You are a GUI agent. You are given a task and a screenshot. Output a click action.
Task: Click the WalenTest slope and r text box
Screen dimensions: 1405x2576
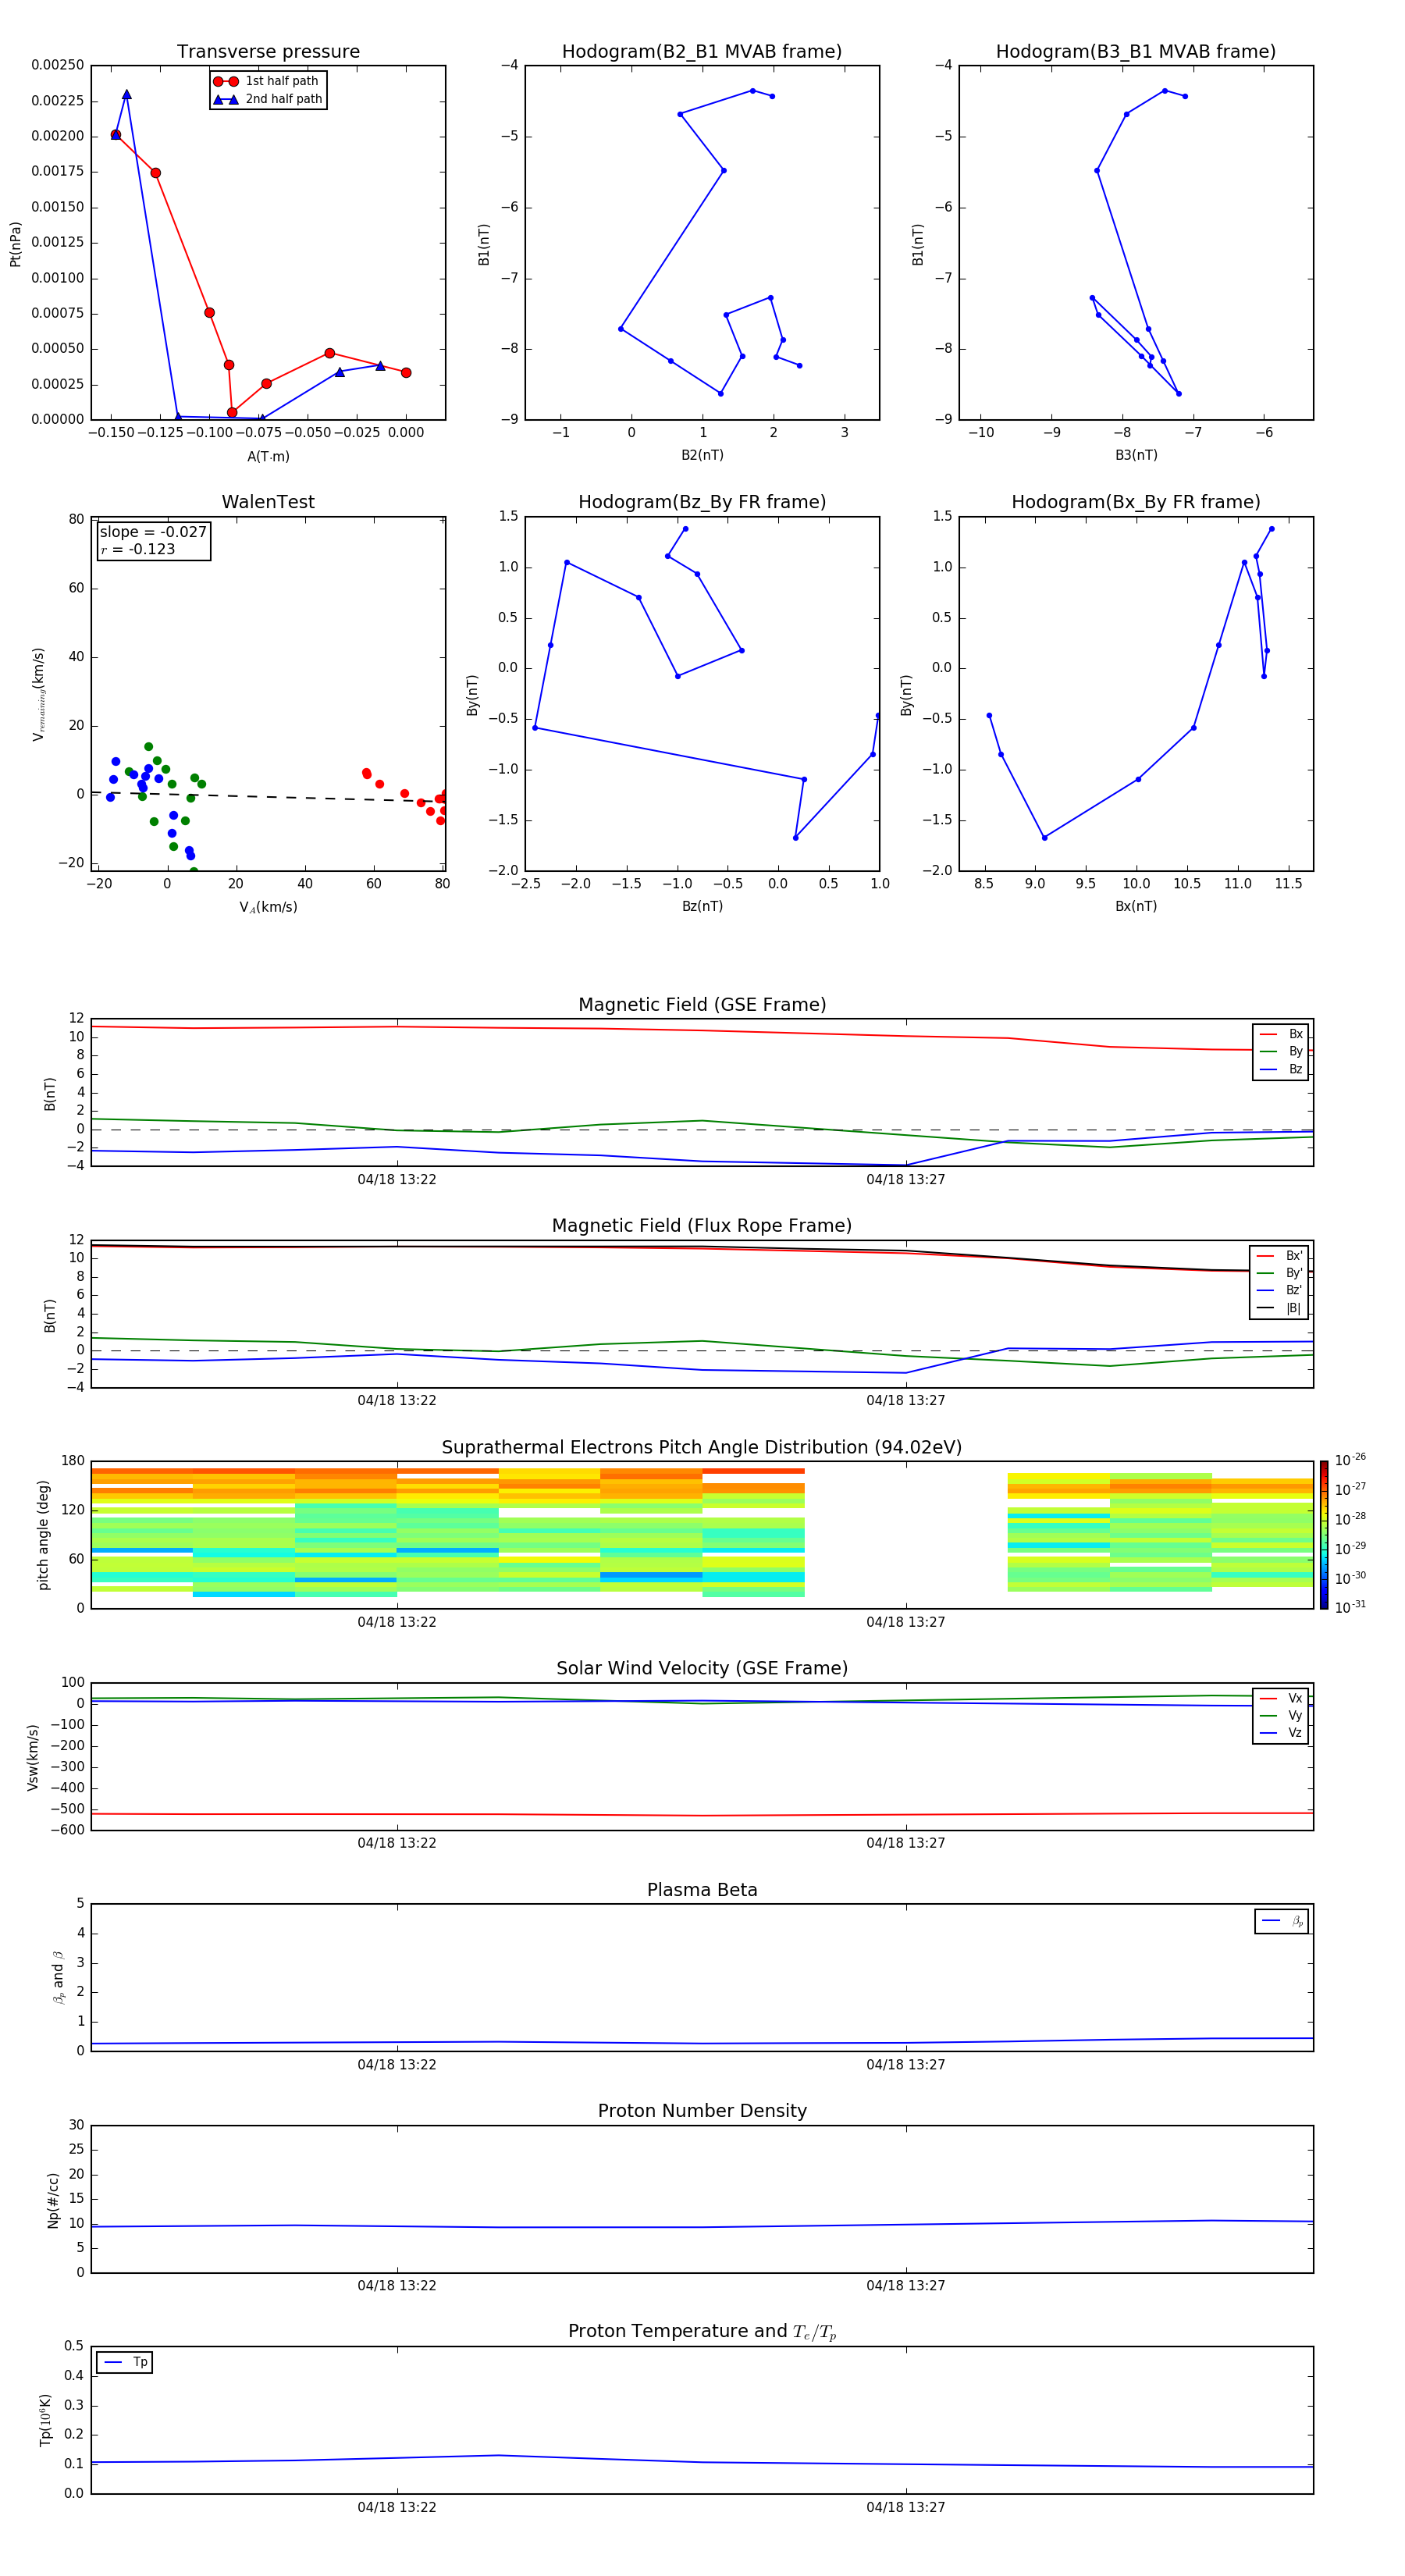coord(154,540)
